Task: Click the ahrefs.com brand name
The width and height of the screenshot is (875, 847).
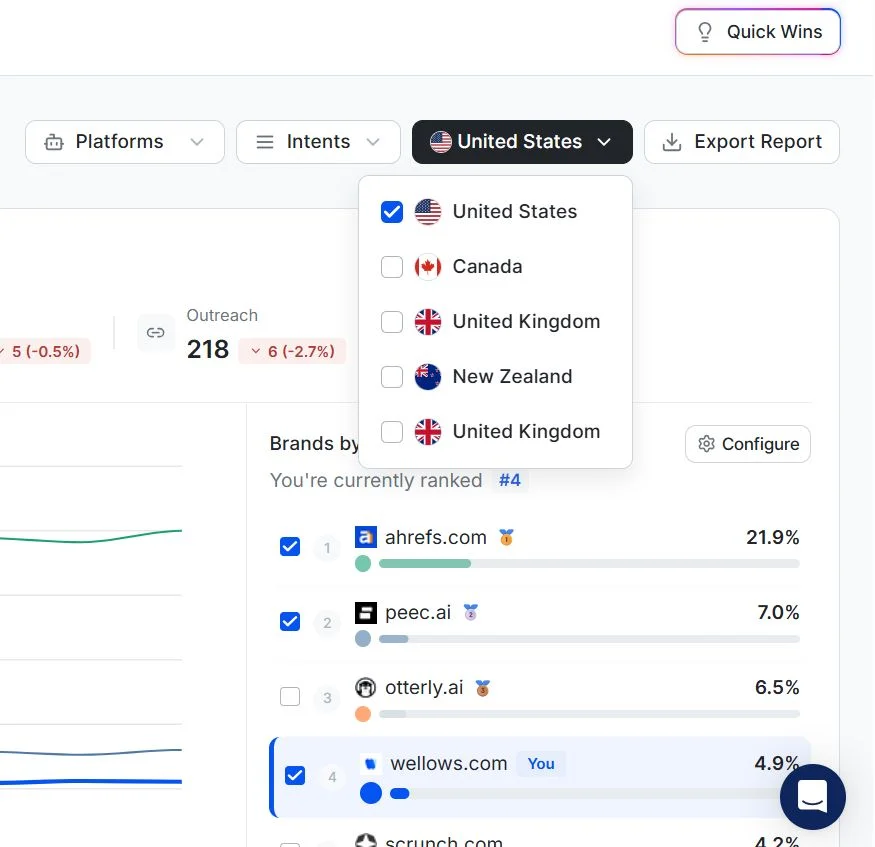Action: click(x=436, y=537)
